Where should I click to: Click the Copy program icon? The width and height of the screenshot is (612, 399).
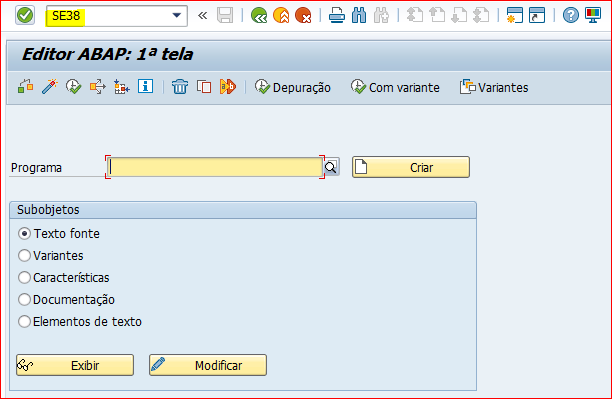pos(204,87)
